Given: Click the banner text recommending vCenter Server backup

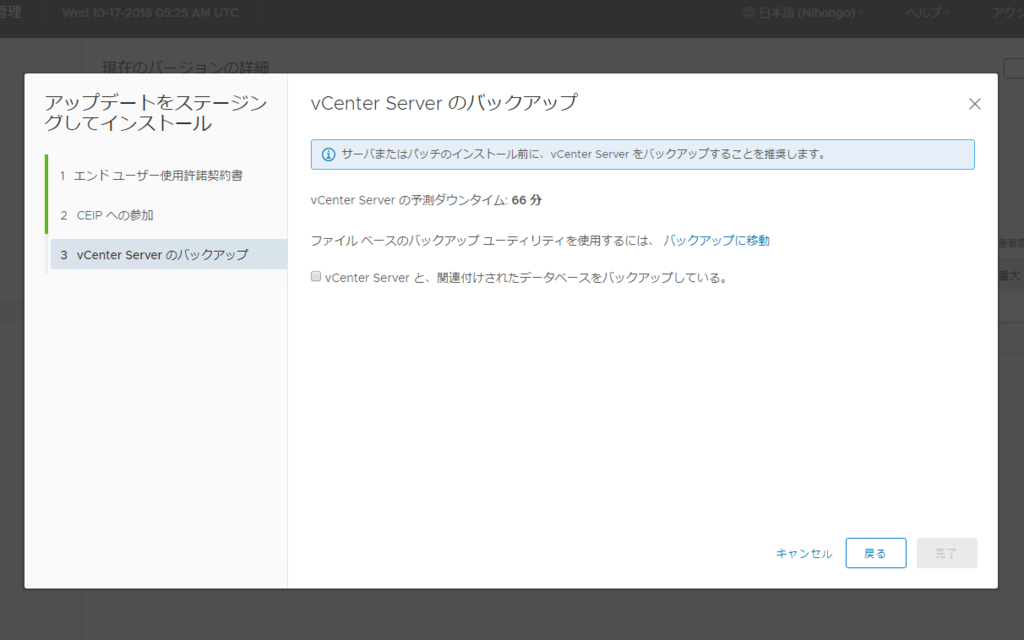Looking at the screenshot, I should [x=584, y=154].
